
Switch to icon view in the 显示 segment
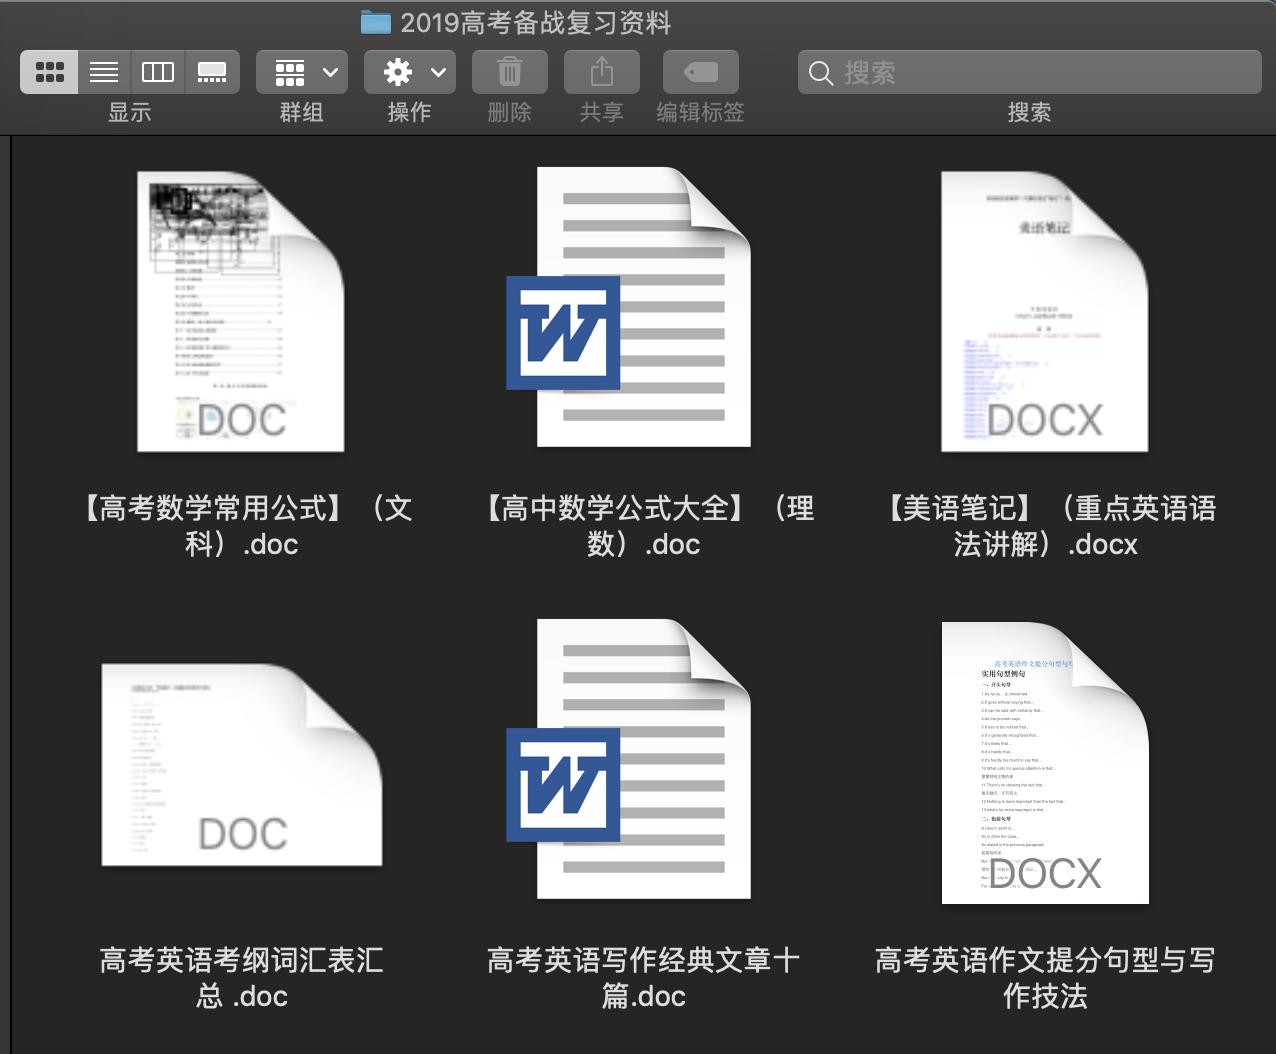coord(49,71)
